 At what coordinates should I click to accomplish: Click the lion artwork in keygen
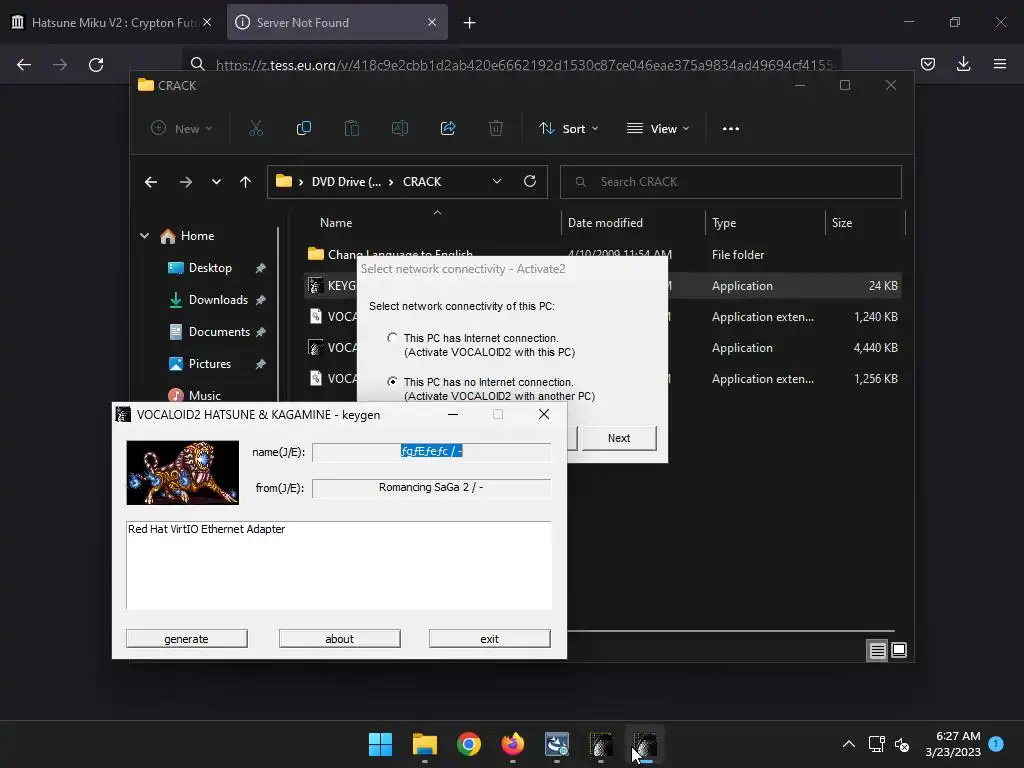tap(183, 473)
